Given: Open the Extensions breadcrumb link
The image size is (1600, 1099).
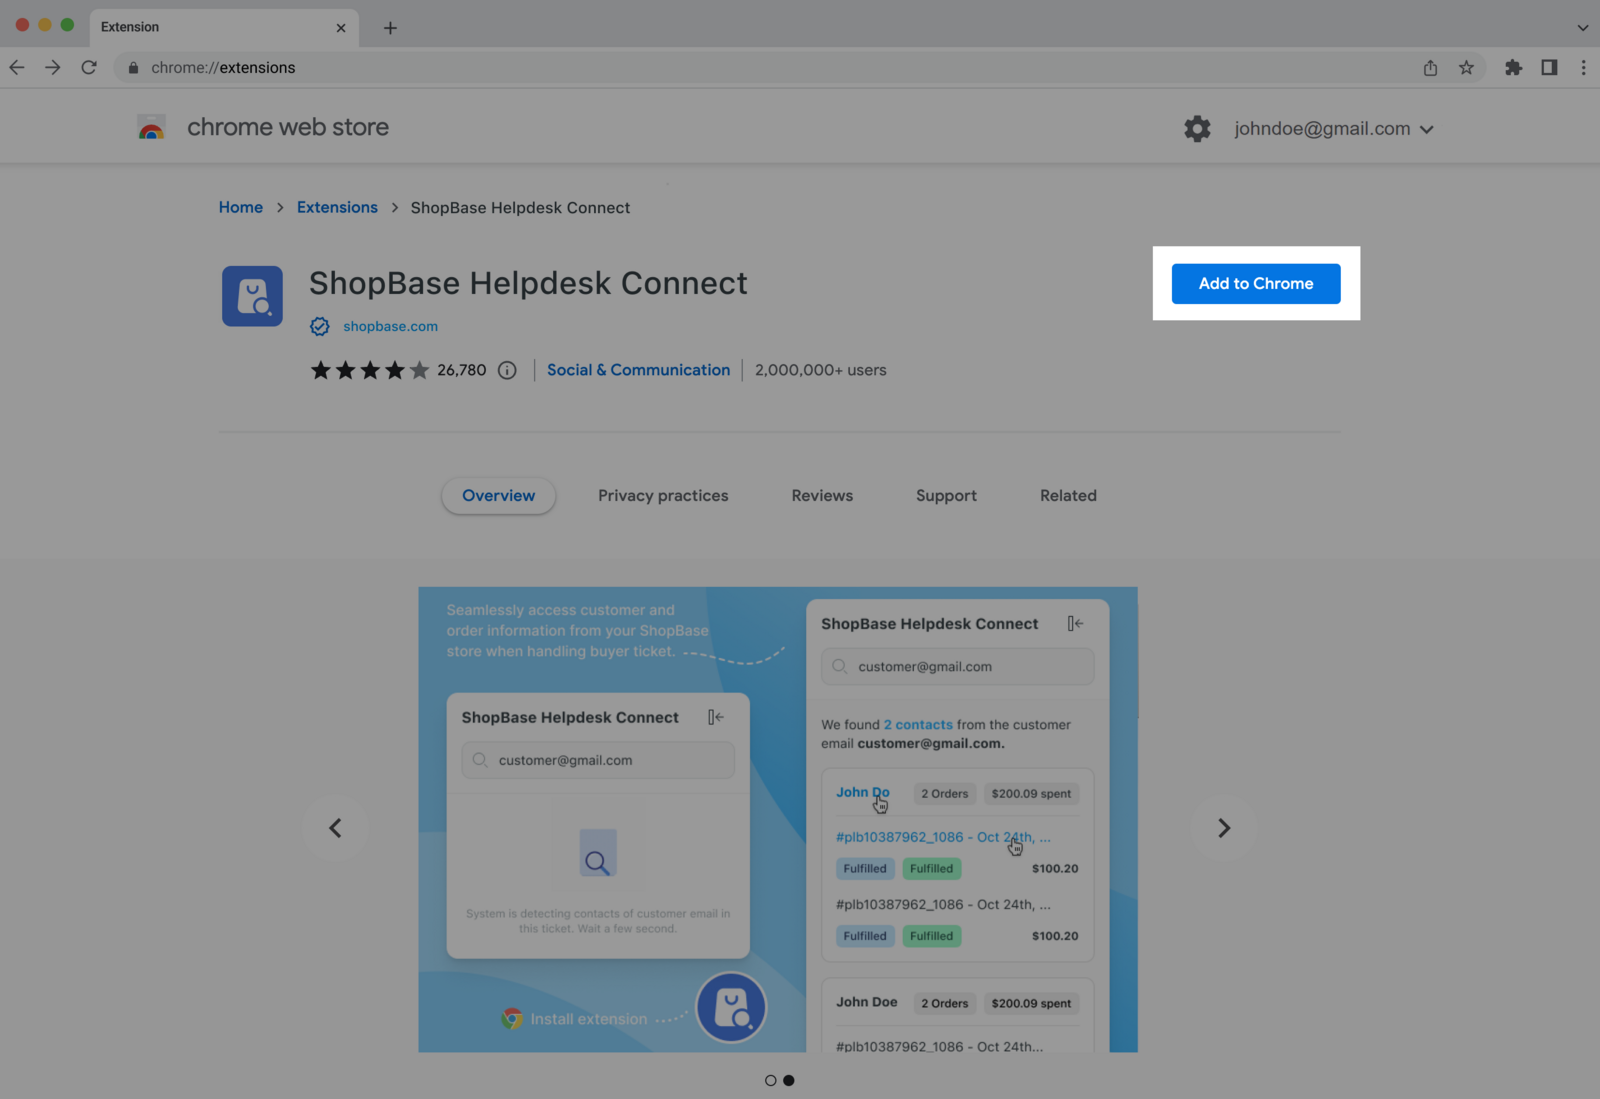Looking at the screenshot, I should pyautogui.click(x=337, y=207).
